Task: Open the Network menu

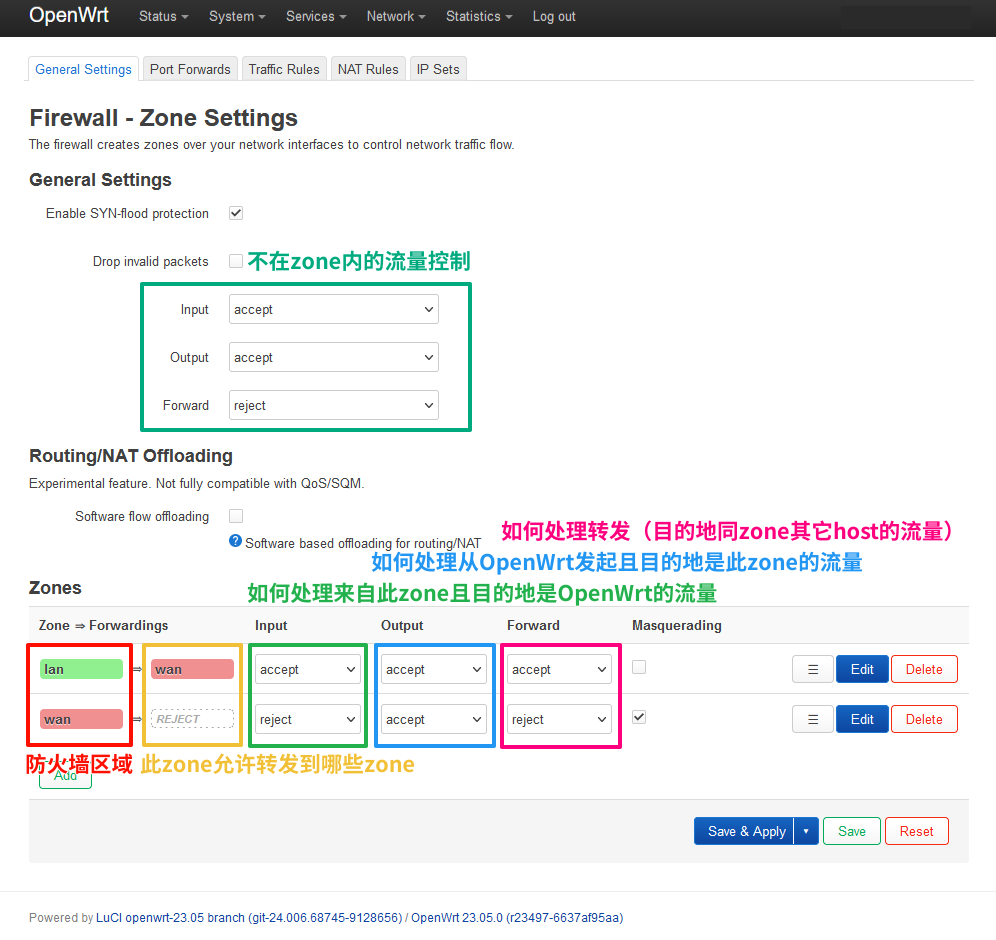Action: click(x=395, y=16)
